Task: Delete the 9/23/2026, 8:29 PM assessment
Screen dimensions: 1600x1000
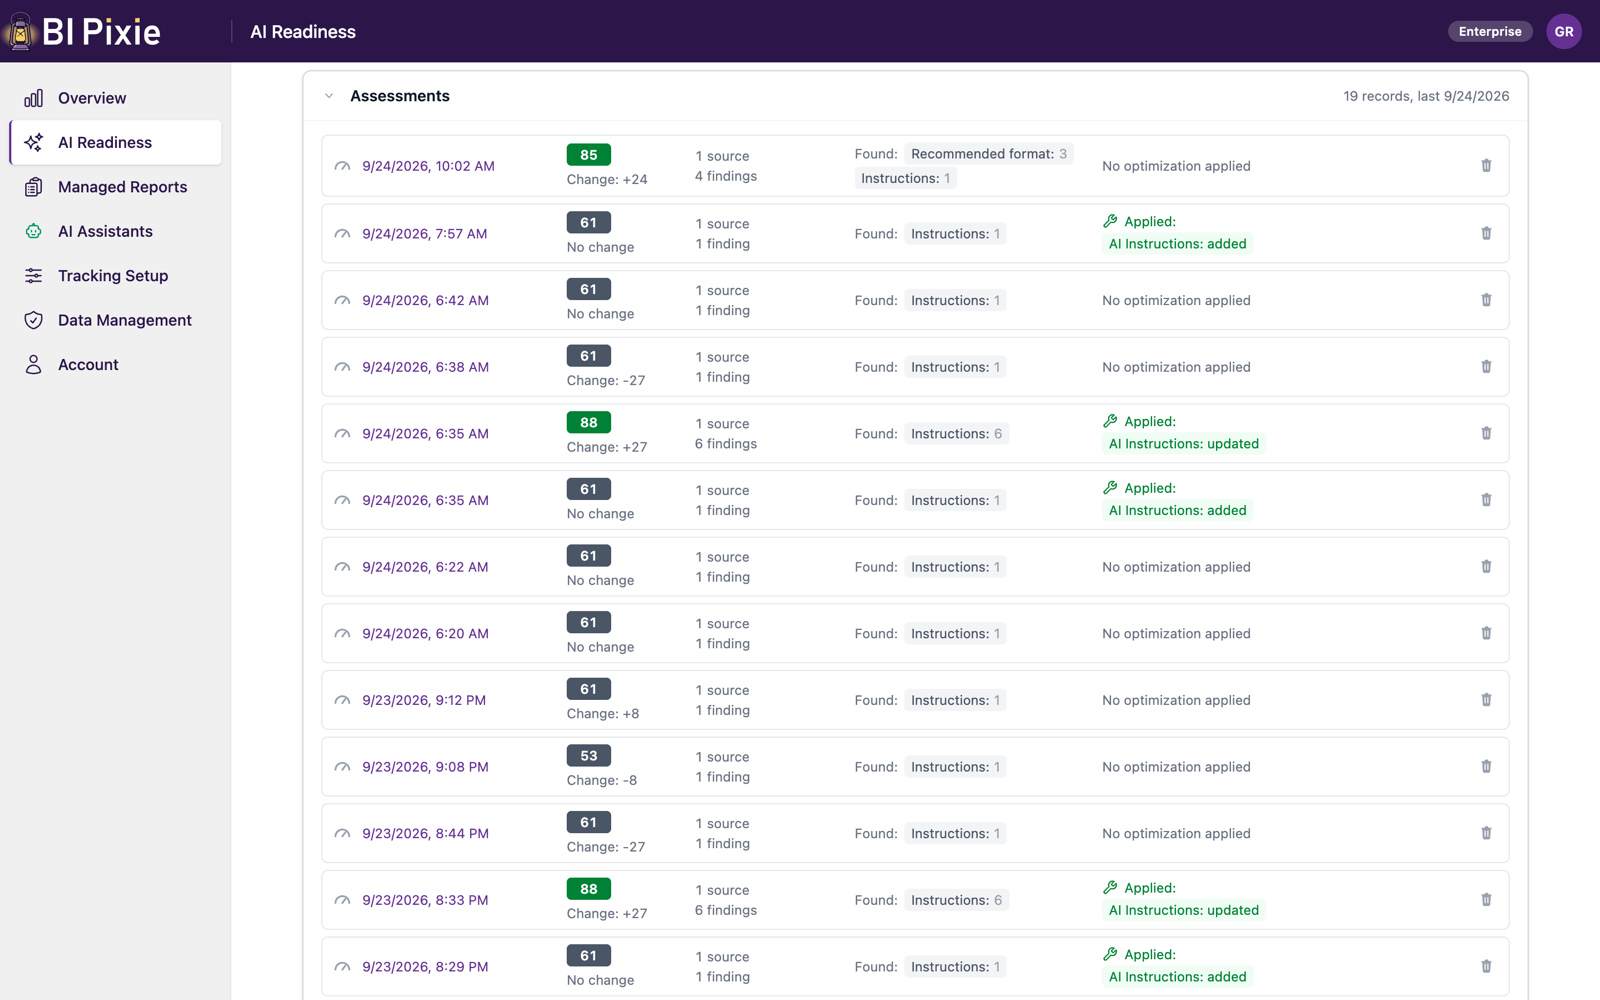Action: [1486, 967]
